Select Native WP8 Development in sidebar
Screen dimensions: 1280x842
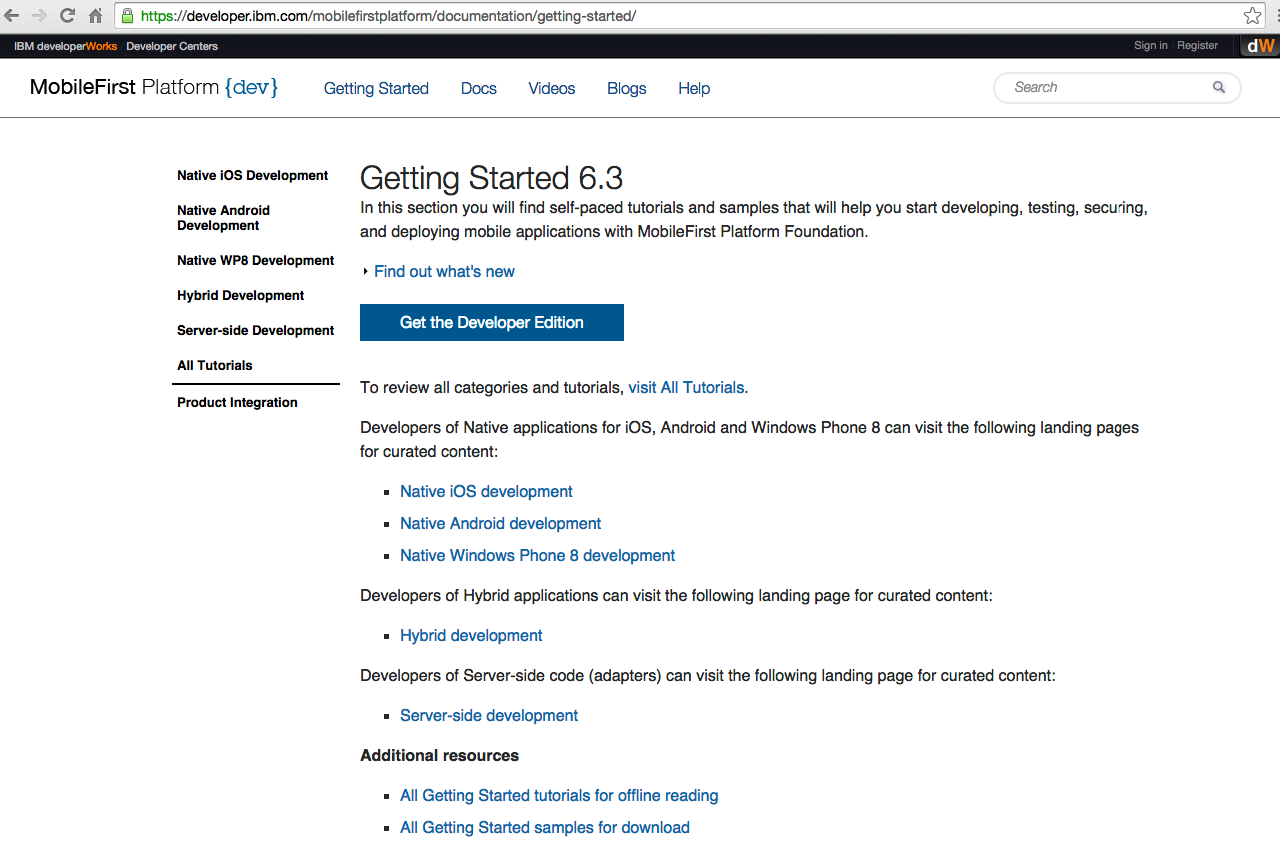(256, 260)
